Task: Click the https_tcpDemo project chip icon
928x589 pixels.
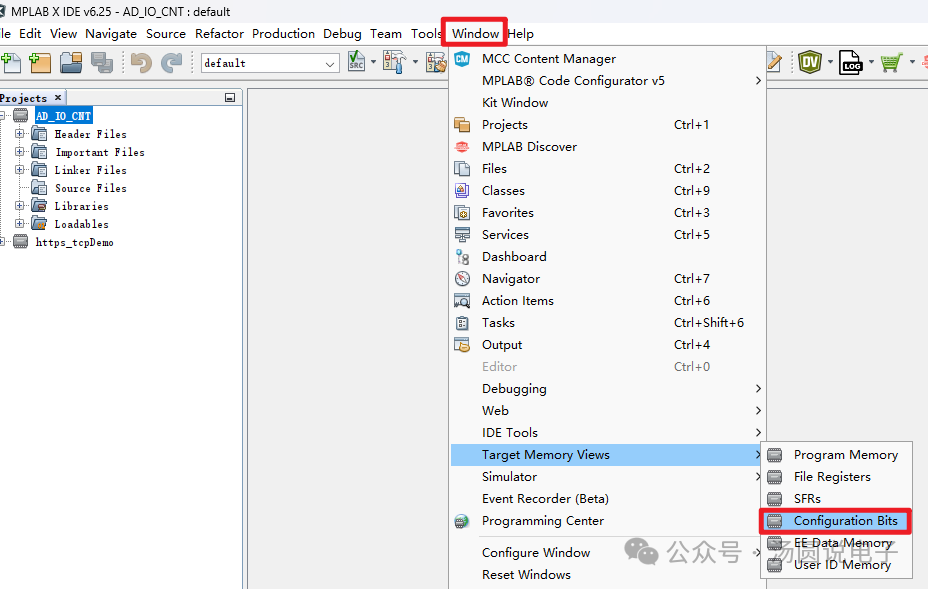Action: 21,242
